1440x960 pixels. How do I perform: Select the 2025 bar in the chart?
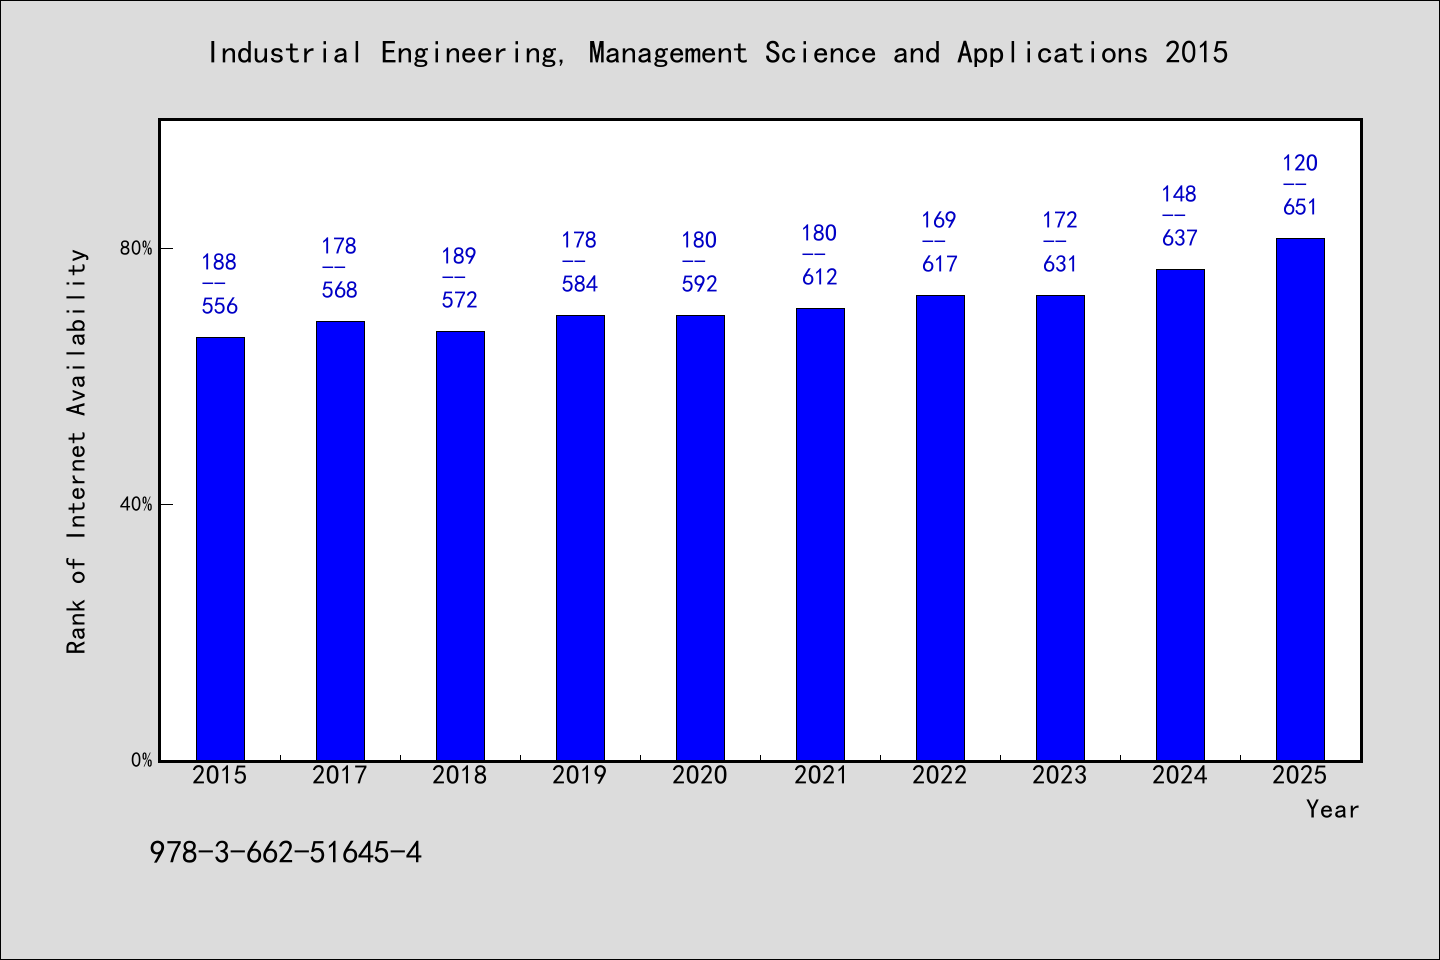(x=1300, y=499)
